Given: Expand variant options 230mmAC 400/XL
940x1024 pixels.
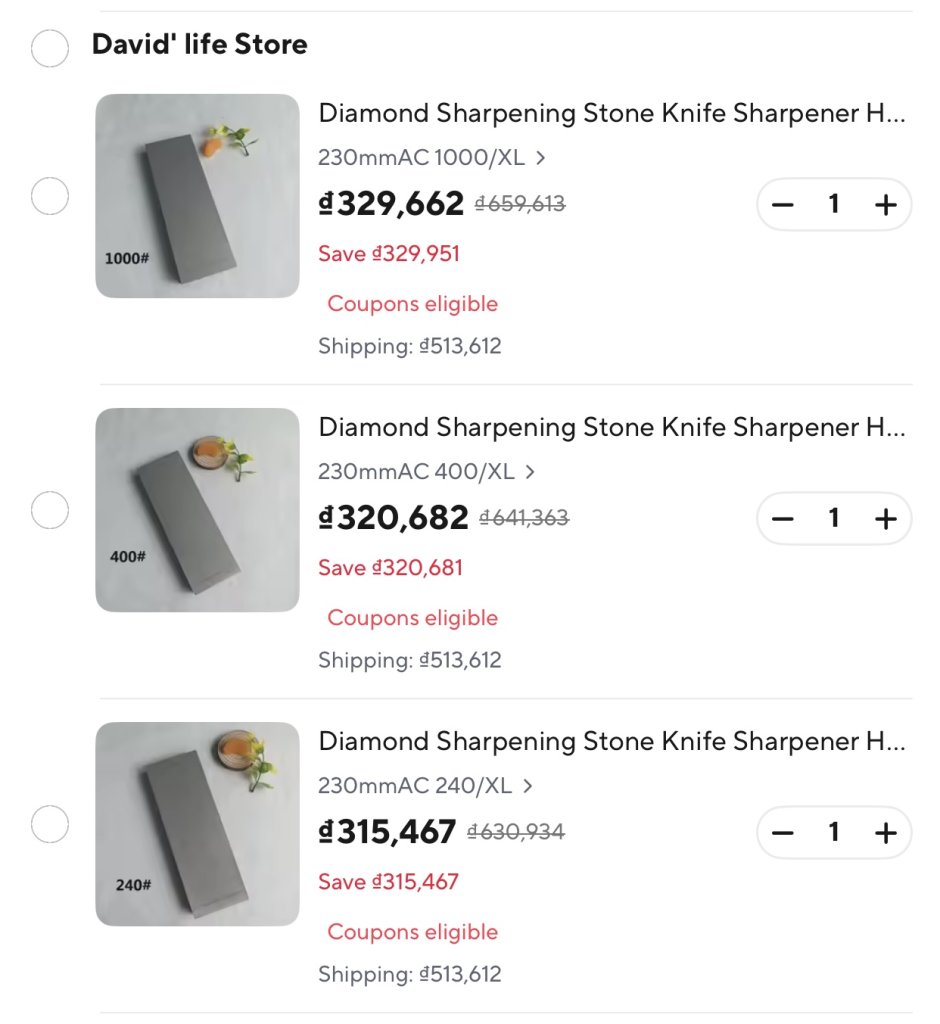Looking at the screenshot, I should point(427,472).
